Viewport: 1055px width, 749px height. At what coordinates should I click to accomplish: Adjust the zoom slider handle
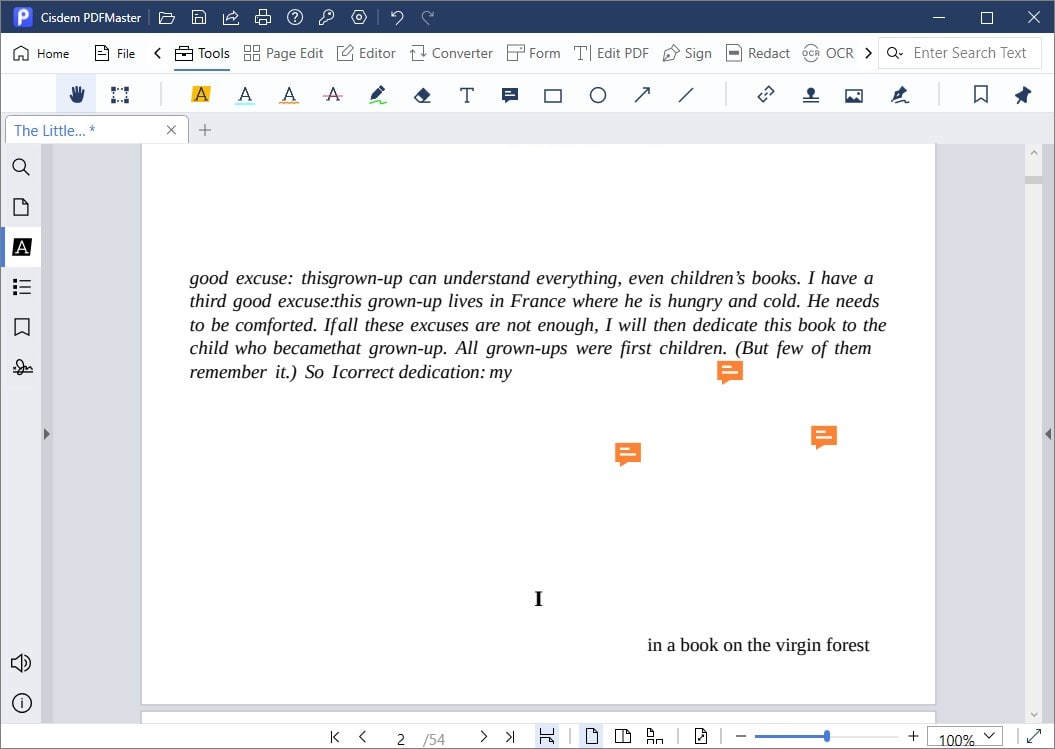point(827,737)
